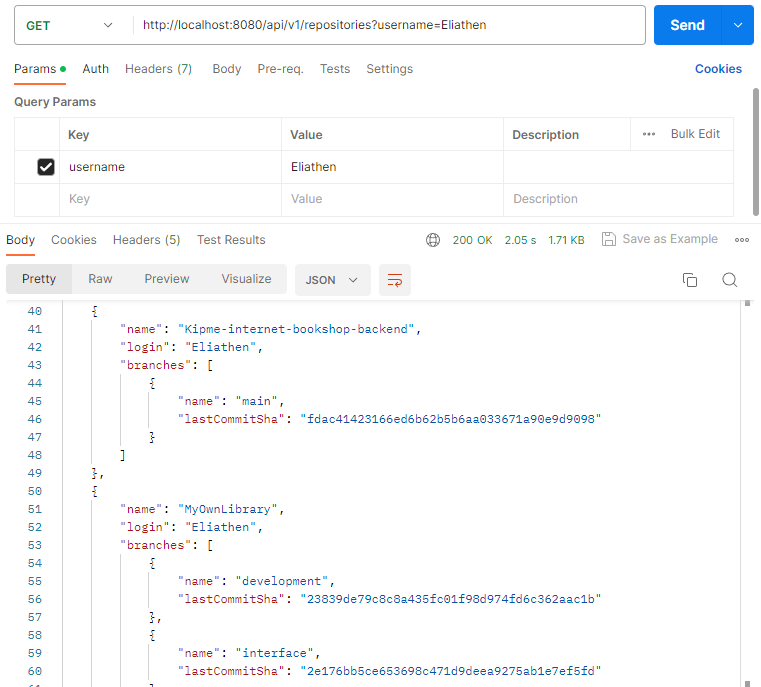Select the response Body tab
The height and width of the screenshot is (687, 761).
pyautogui.click(x=20, y=240)
